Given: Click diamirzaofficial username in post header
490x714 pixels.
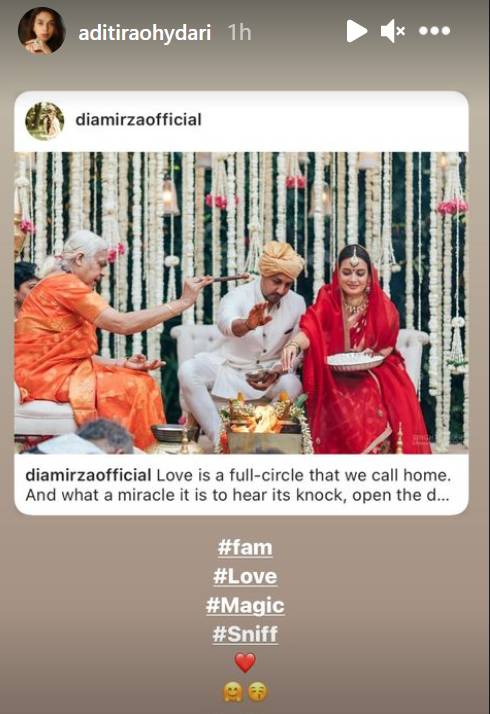Looking at the screenshot, I should pos(138,120).
